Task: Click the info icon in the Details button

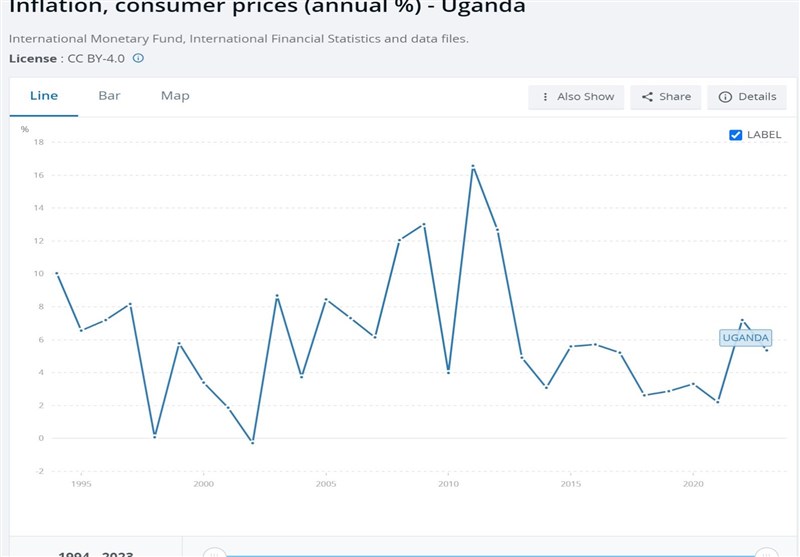Action: [725, 97]
